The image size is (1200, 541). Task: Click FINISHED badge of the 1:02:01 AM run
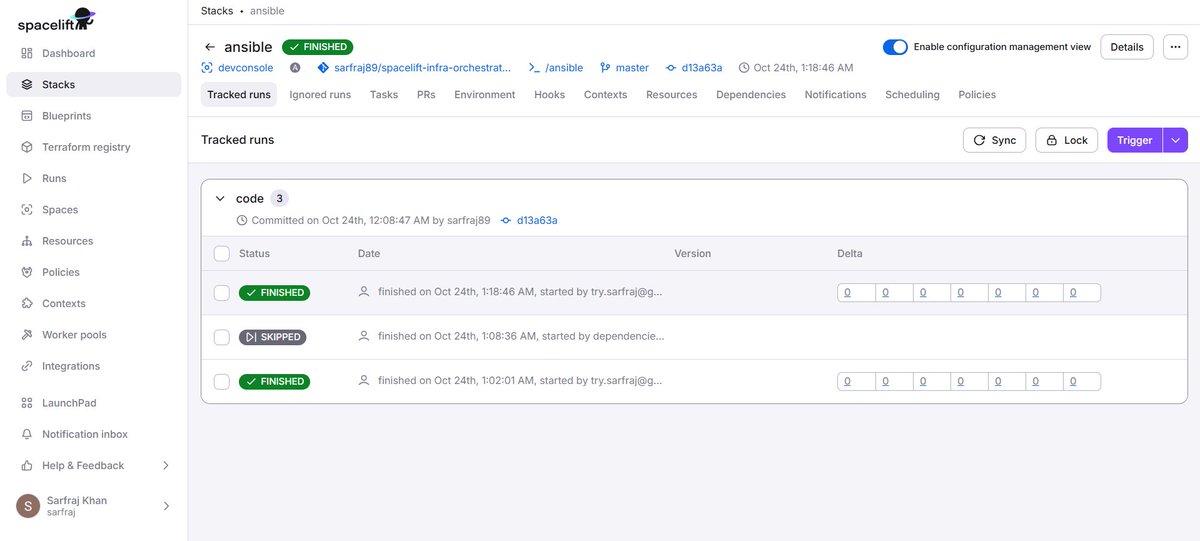click(x=274, y=381)
